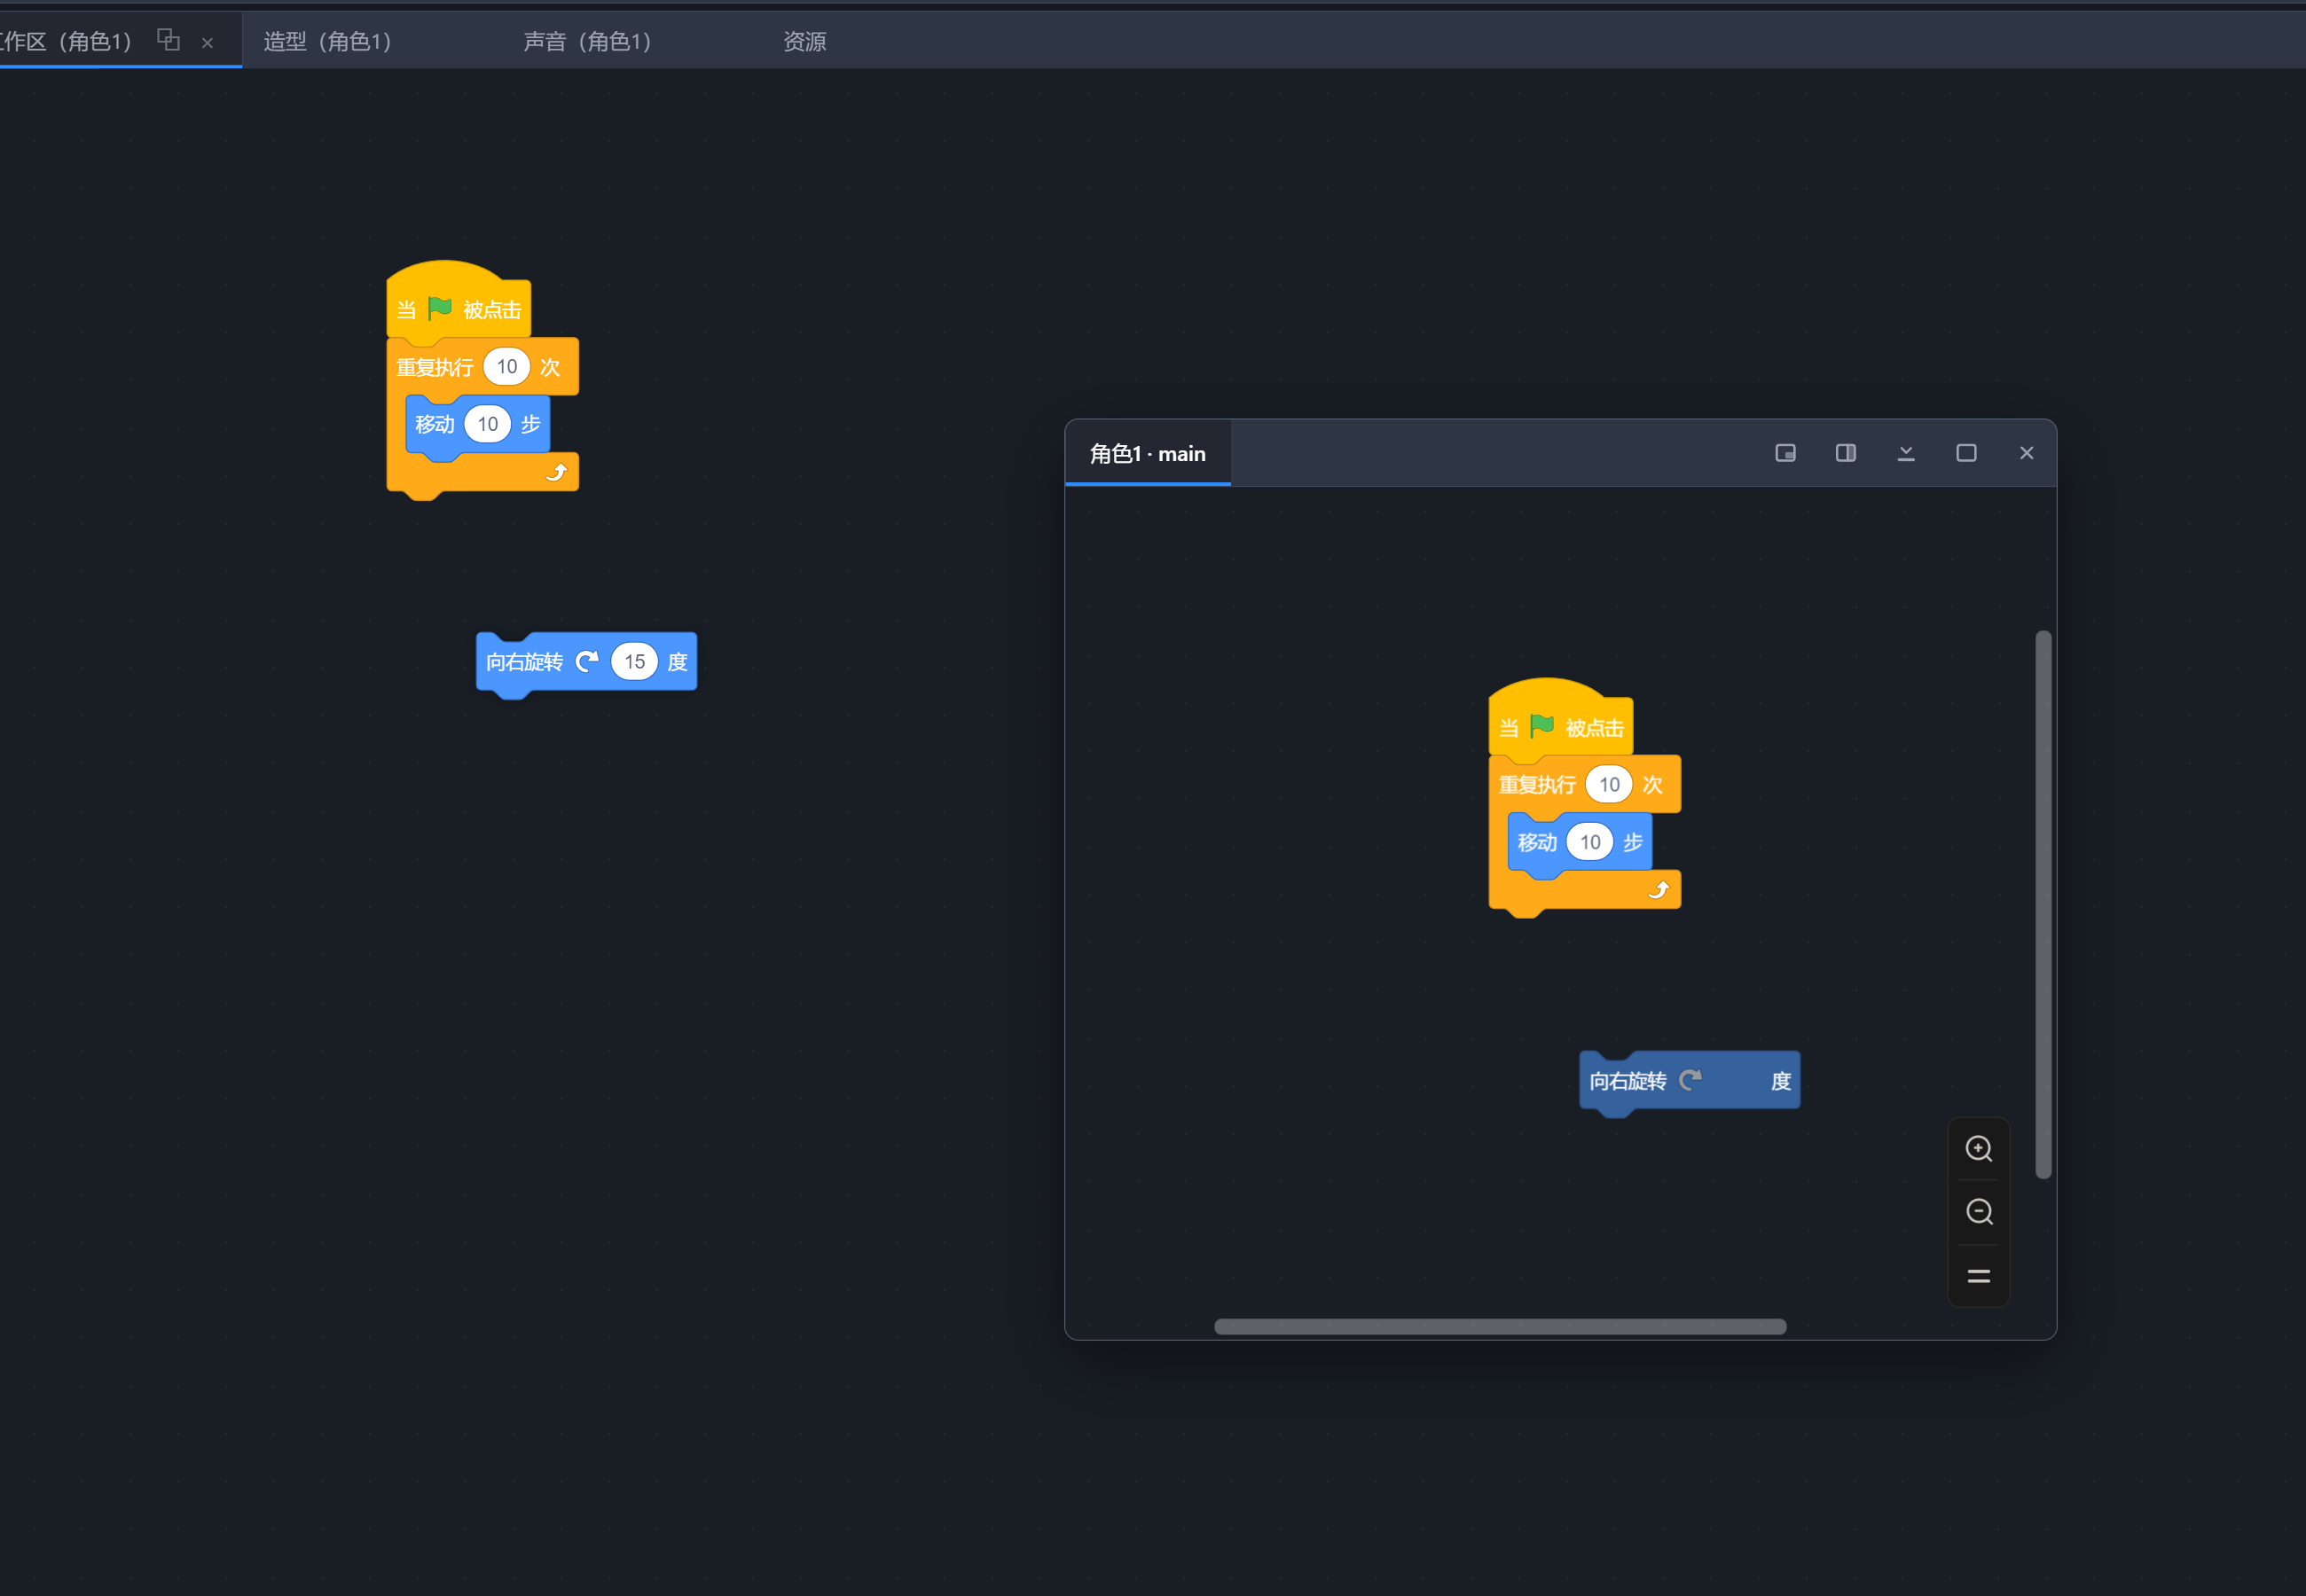Reset zoom with the equals icon

(x=1979, y=1276)
